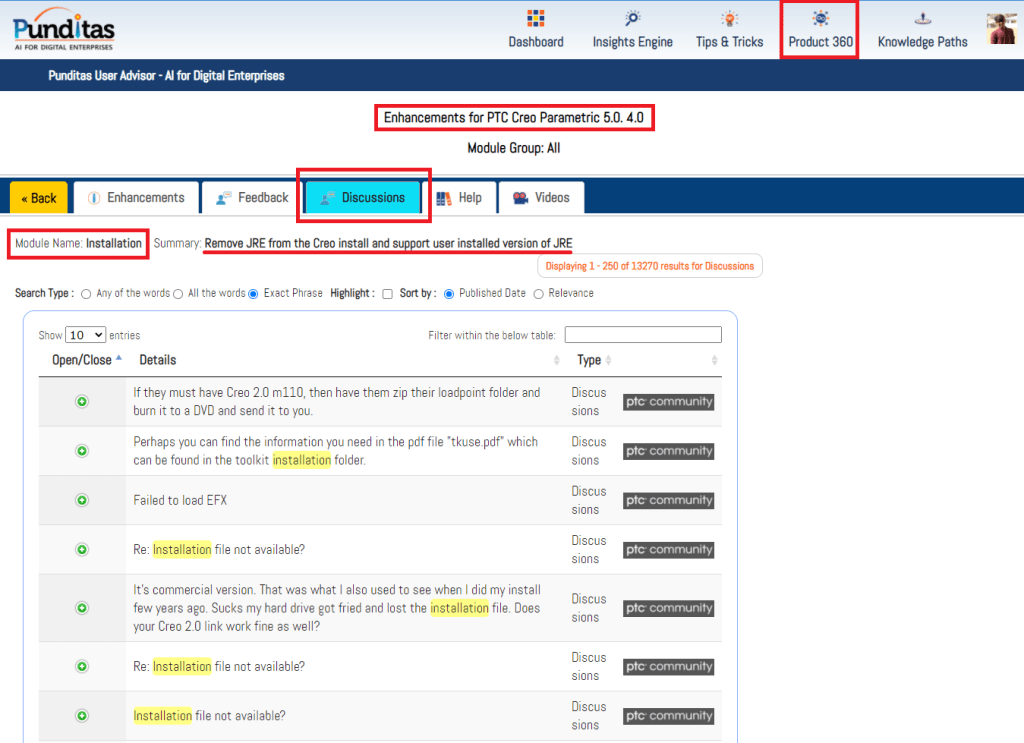Enable the Highlight checkbox
This screenshot has width=1024, height=743.
(x=387, y=294)
